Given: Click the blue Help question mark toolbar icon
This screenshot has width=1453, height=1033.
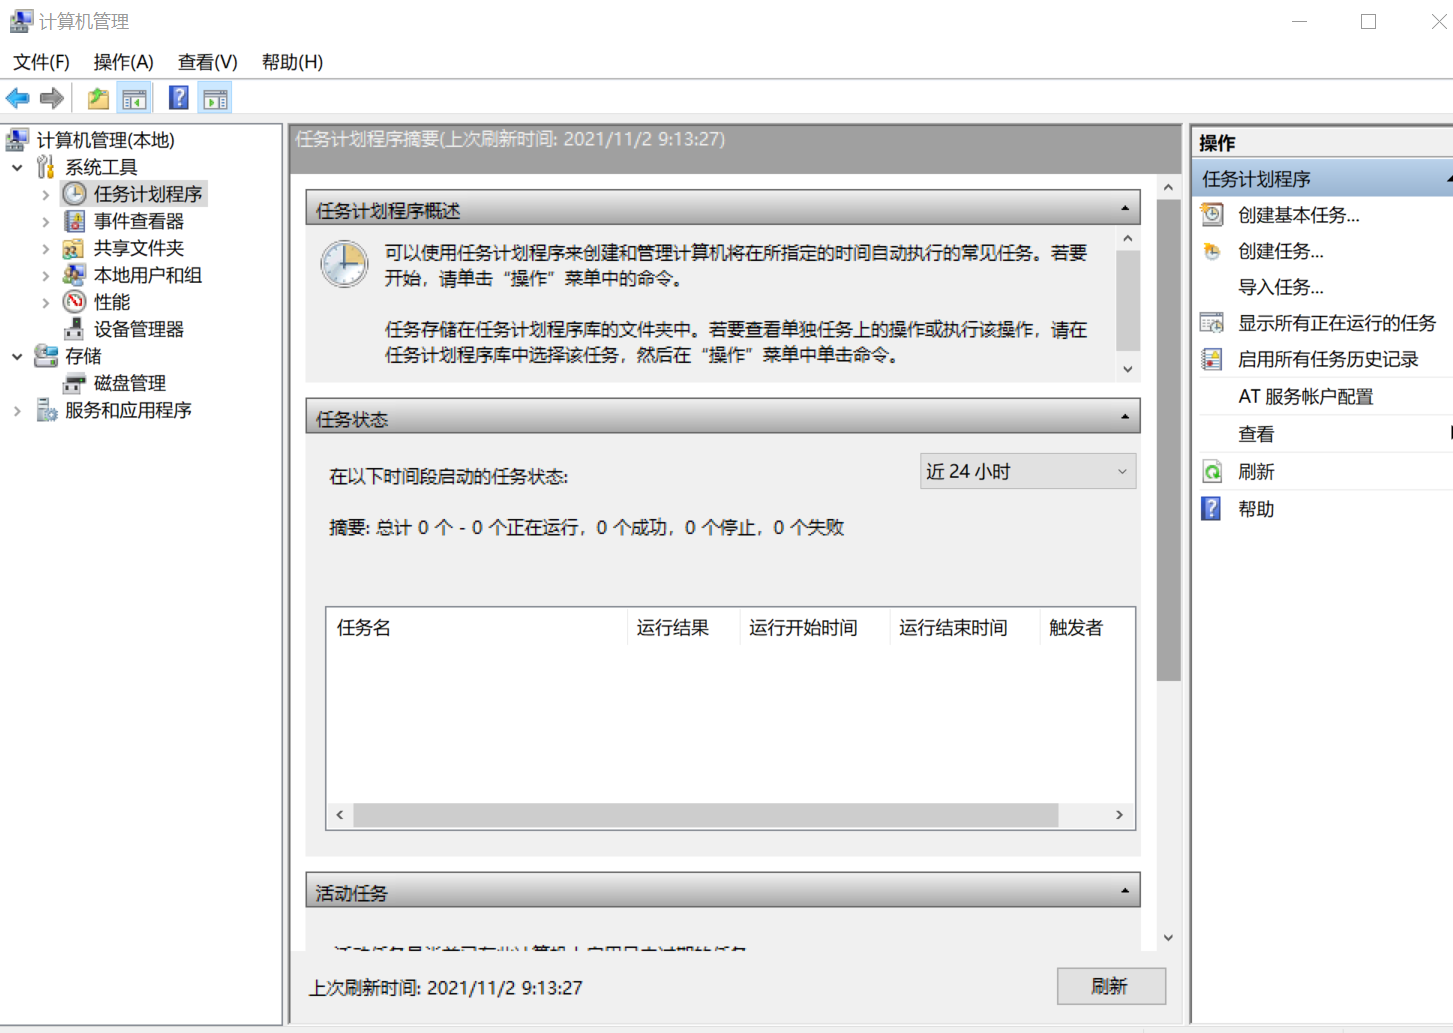Looking at the screenshot, I should tap(179, 97).
